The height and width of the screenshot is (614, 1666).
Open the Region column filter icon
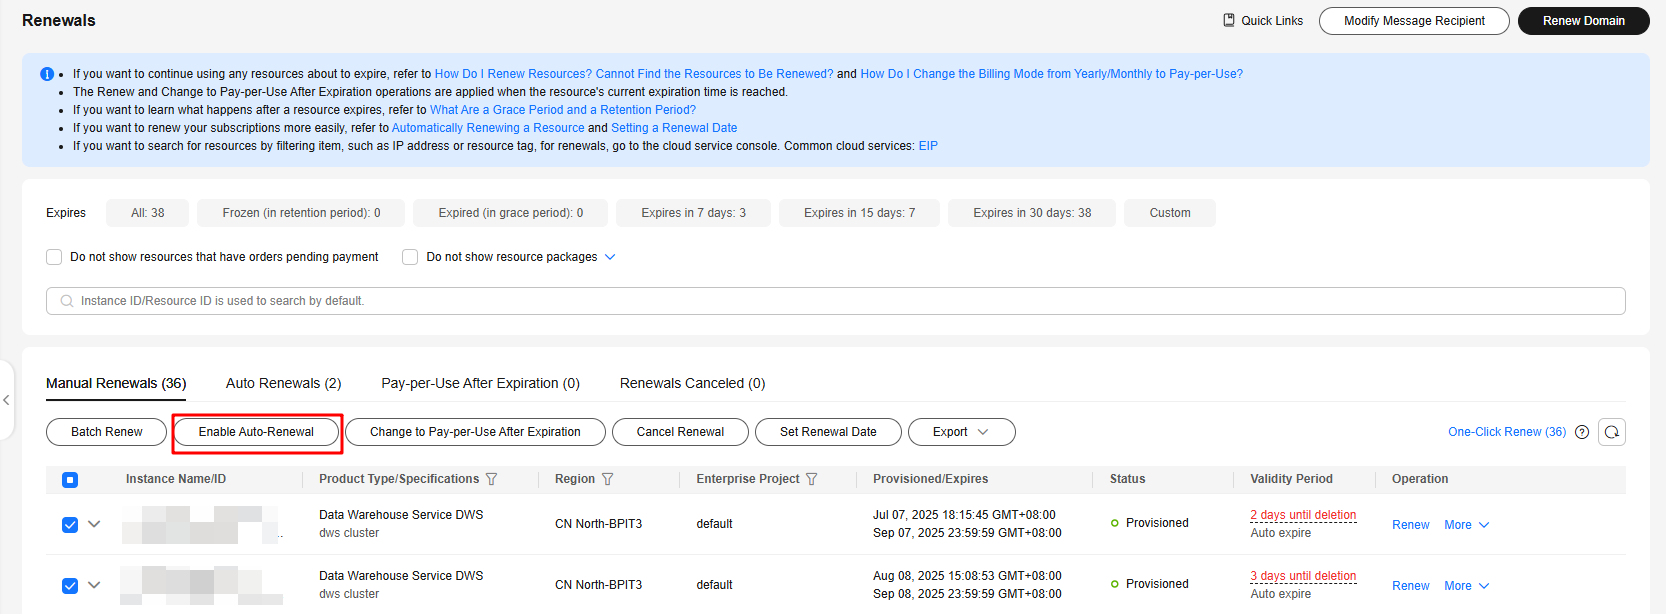click(x=607, y=479)
